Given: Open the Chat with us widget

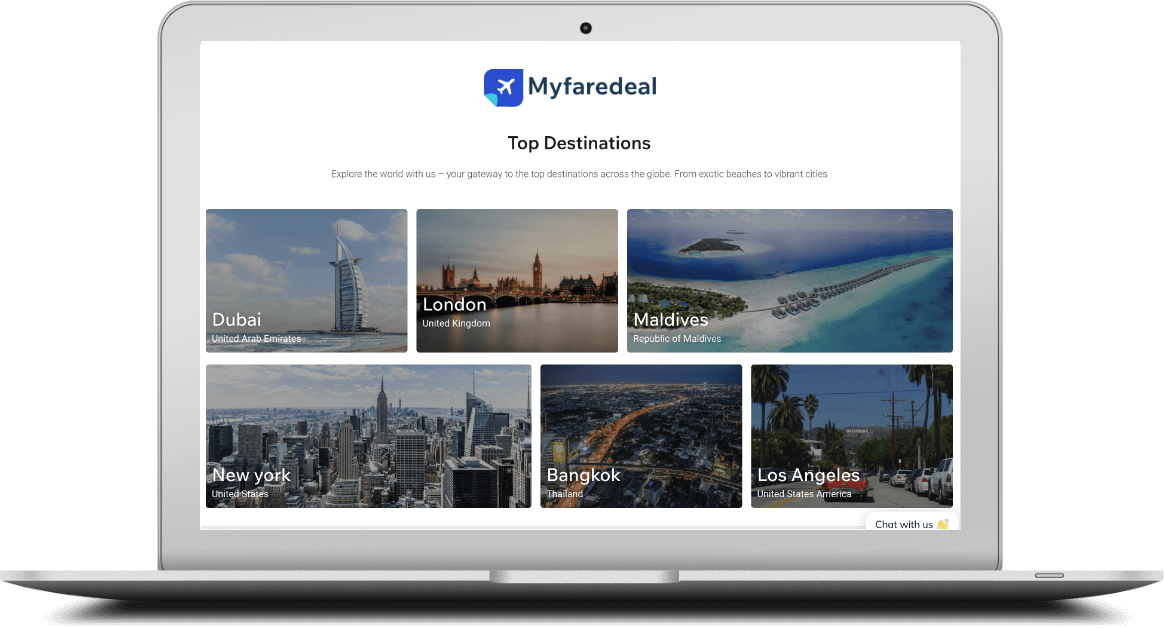Looking at the screenshot, I should tap(904, 523).
